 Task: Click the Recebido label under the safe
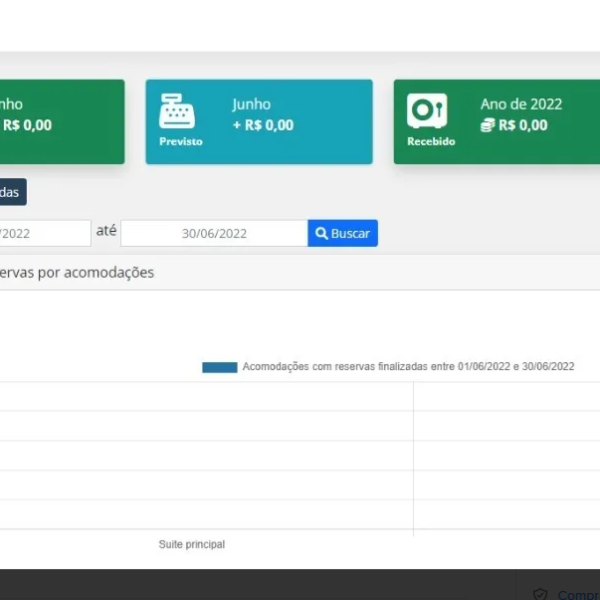[430, 141]
